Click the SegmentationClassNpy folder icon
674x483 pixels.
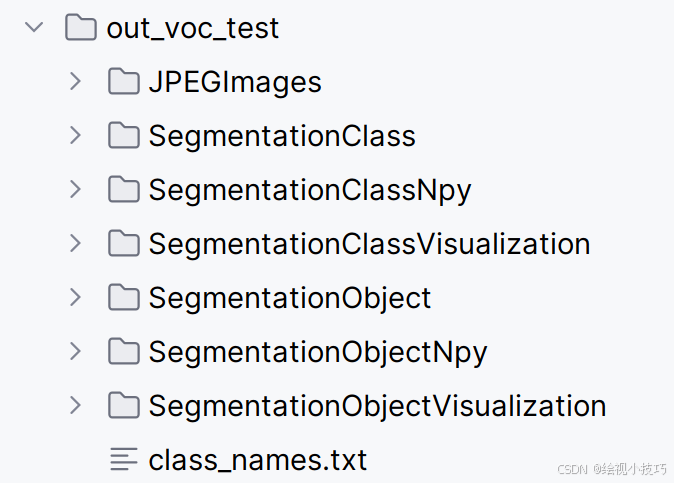point(123,189)
